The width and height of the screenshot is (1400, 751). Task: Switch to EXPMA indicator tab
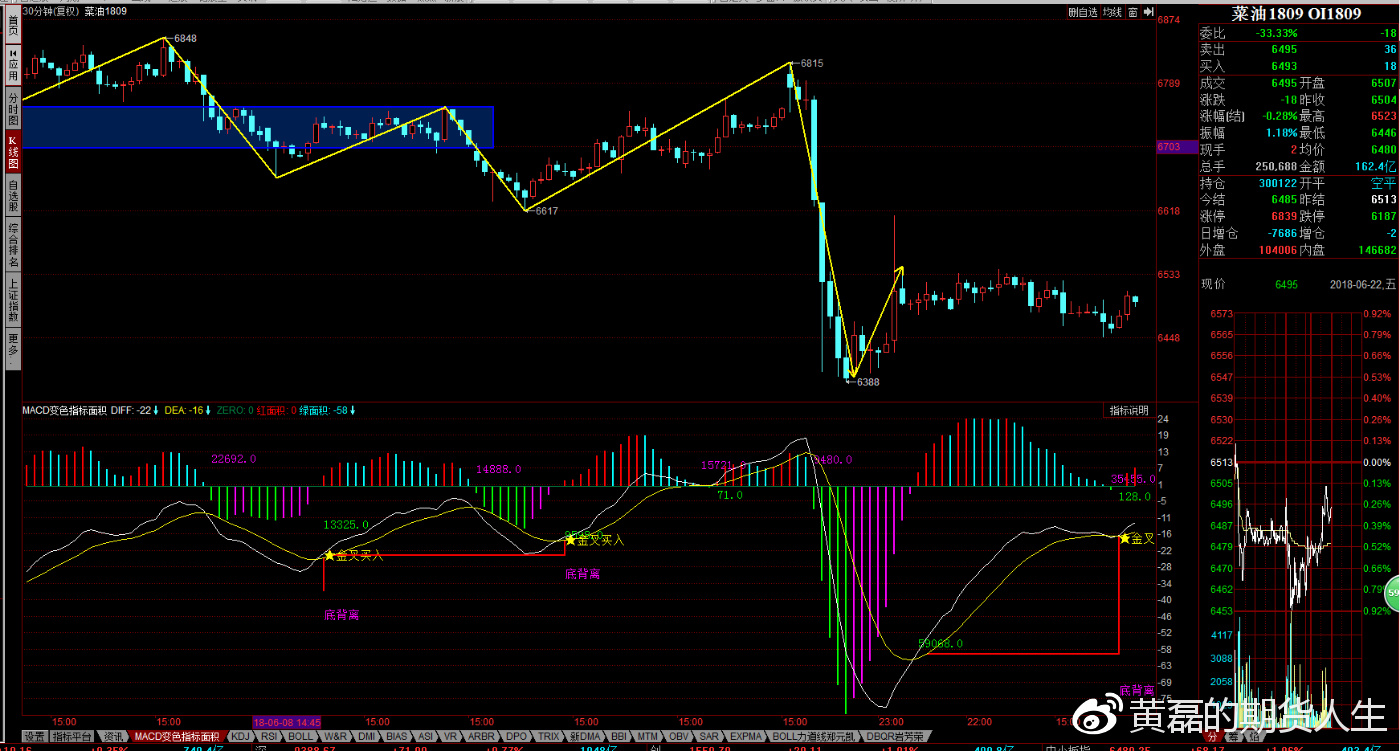[x=746, y=736]
